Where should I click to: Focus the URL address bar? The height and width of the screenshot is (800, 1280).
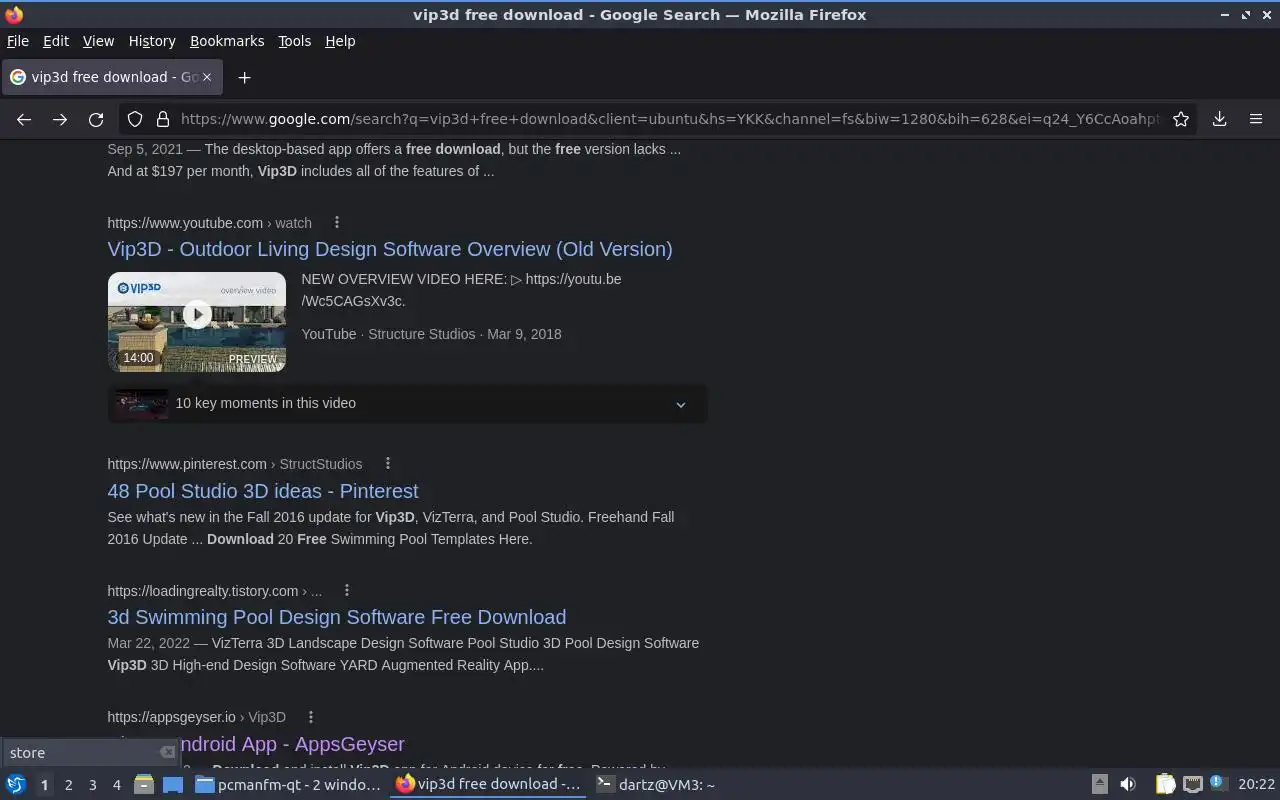[670, 119]
